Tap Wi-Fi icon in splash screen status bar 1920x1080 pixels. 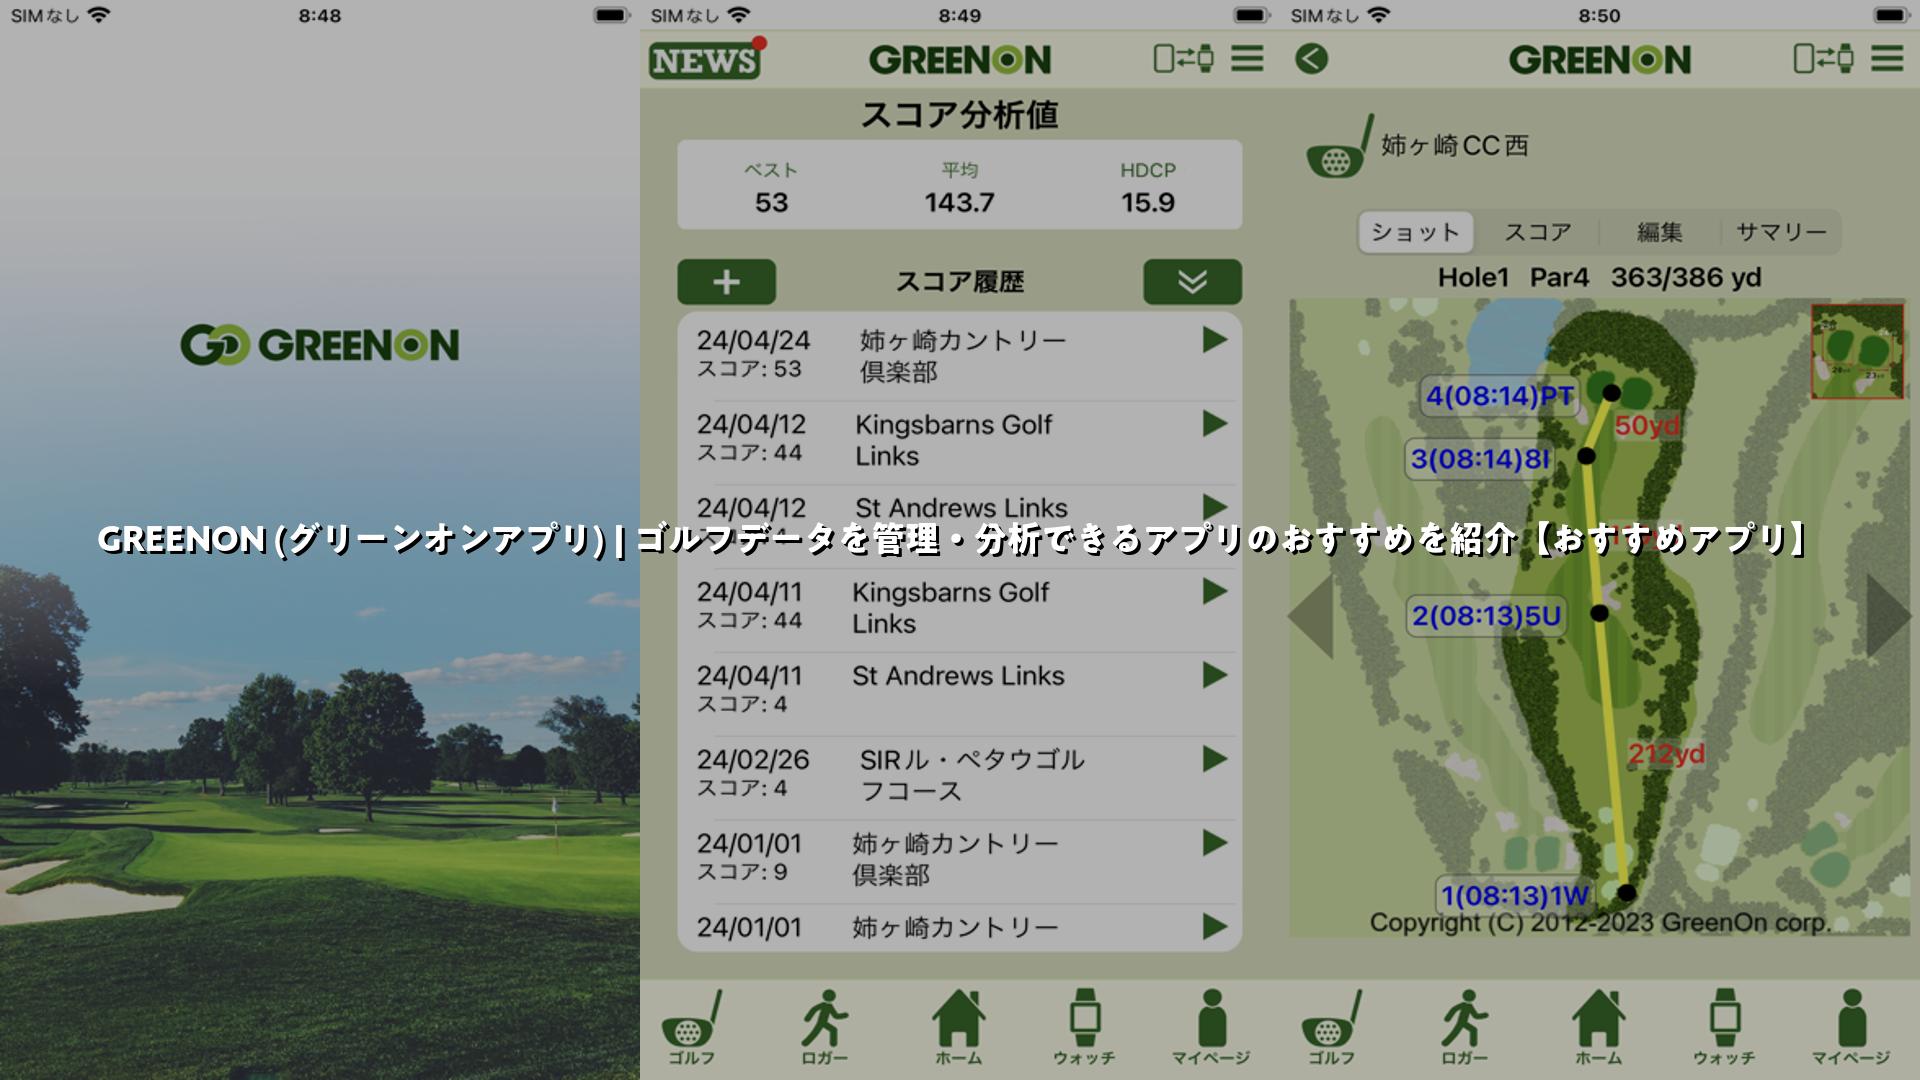[x=98, y=15]
